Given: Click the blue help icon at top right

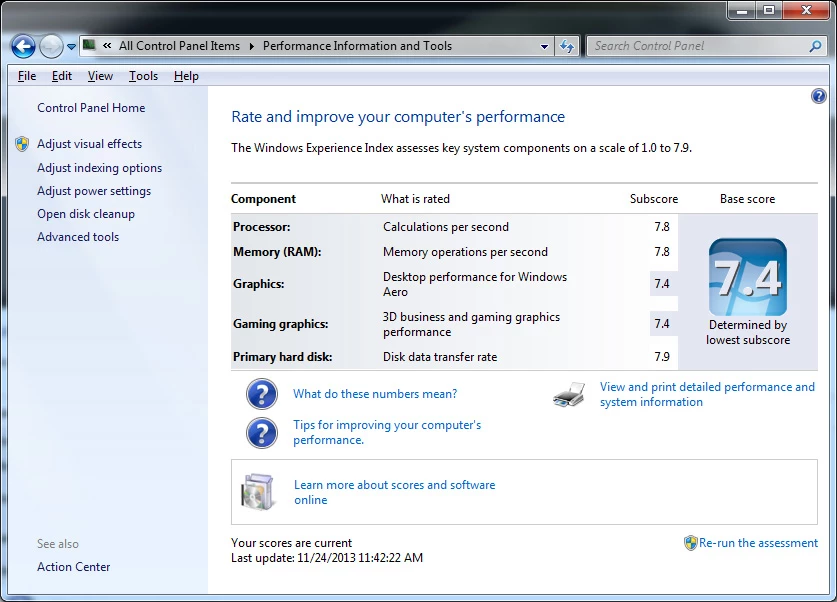Looking at the screenshot, I should click(x=818, y=96).
